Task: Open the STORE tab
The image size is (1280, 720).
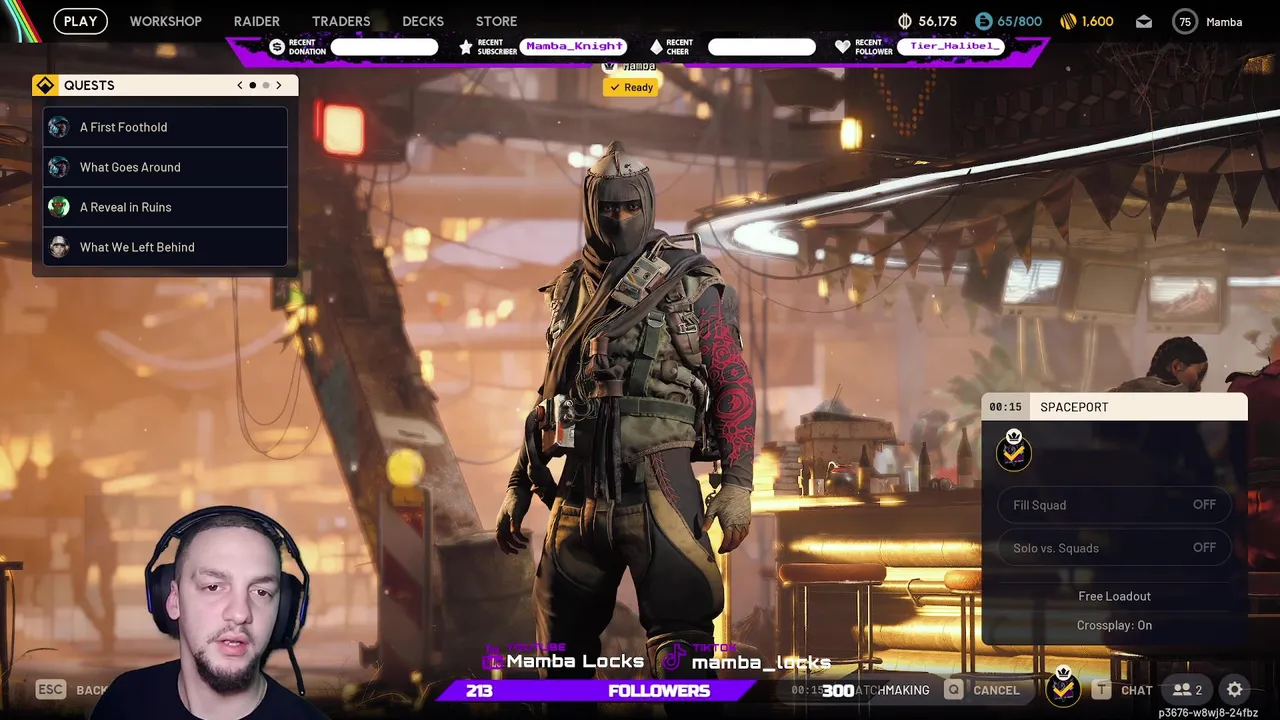Action: point(496,21)
